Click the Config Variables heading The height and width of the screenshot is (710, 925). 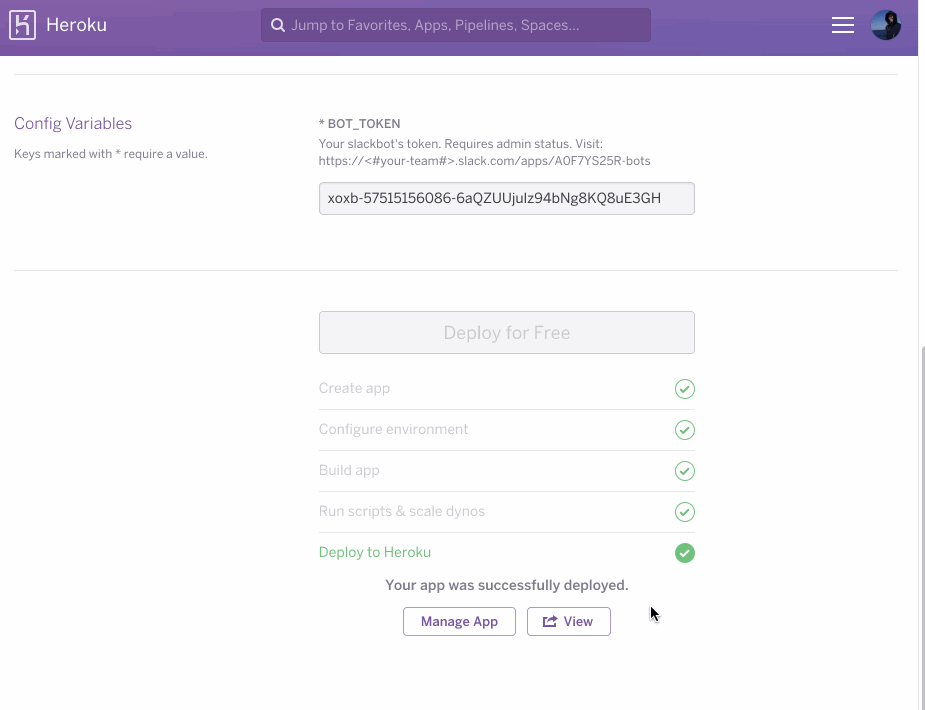[x=73, y=123]
